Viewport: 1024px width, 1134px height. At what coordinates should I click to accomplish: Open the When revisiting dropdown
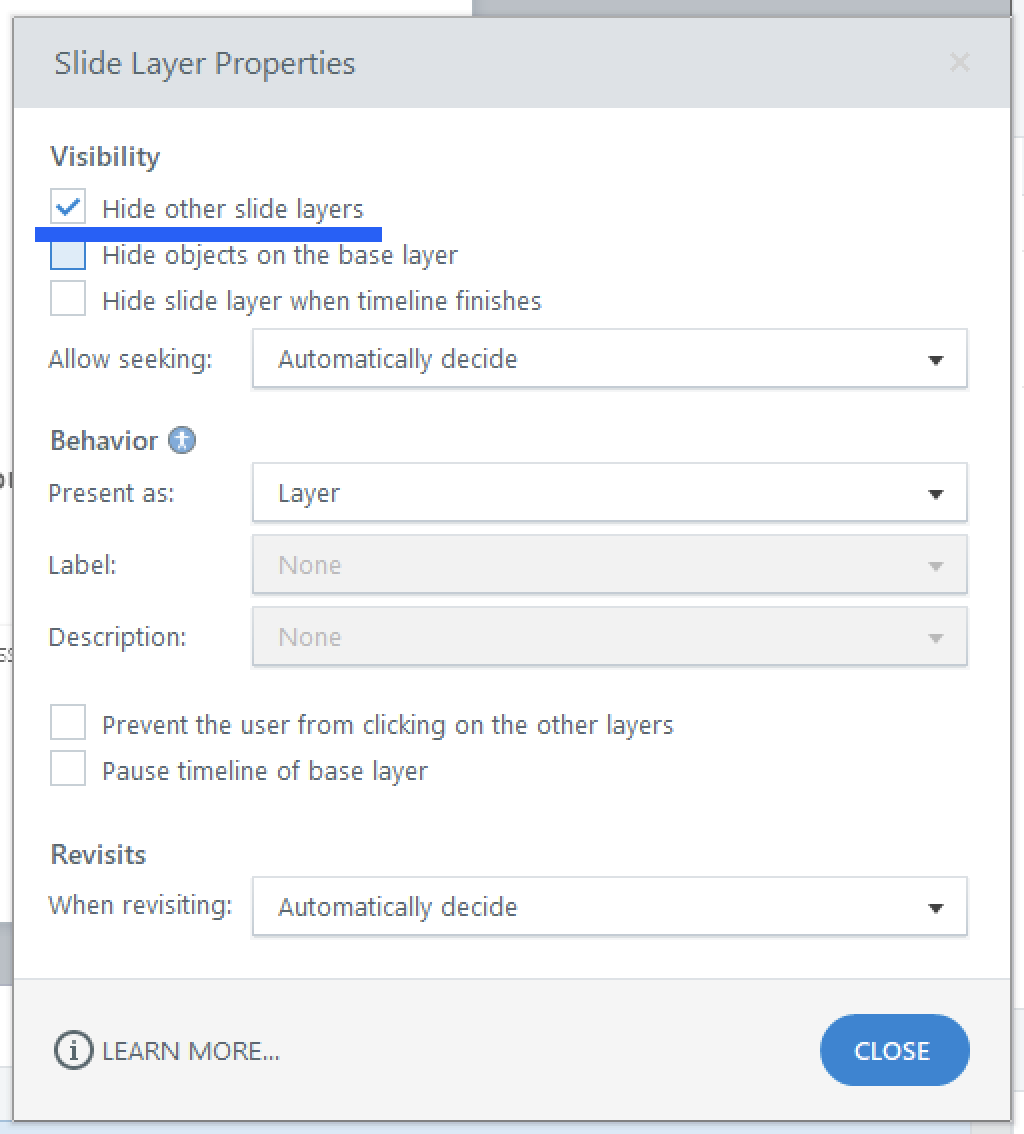tap(608, 907)
